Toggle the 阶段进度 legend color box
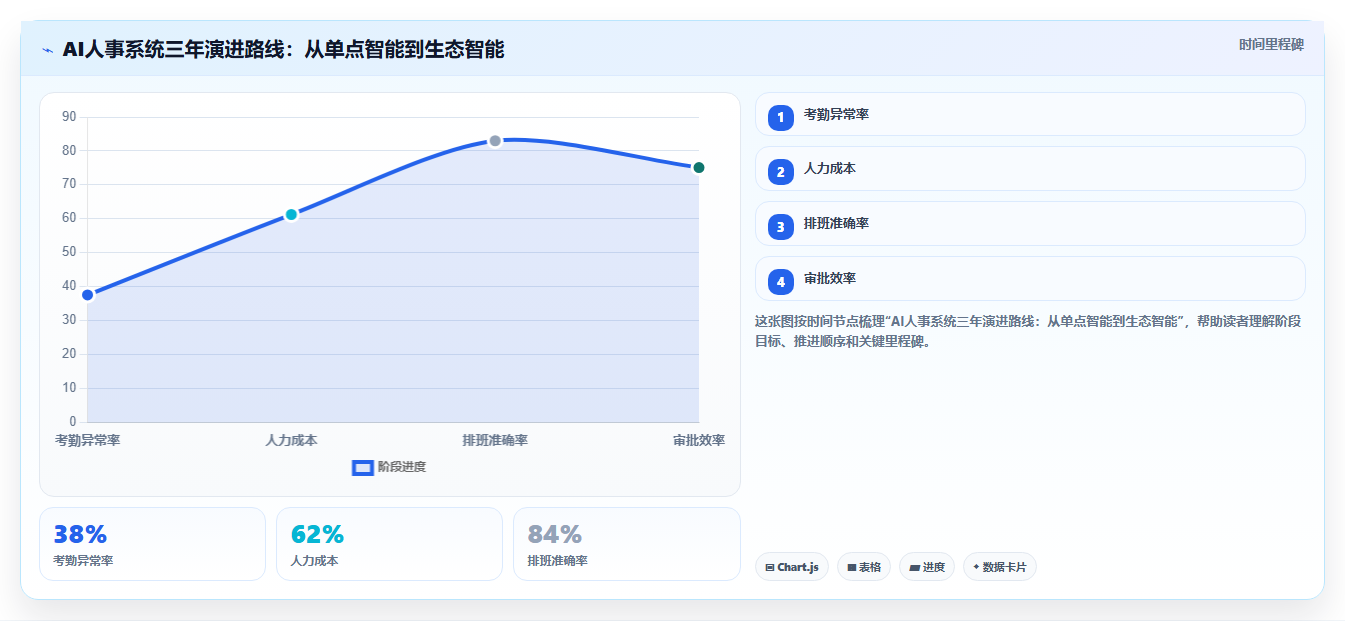Screen dimensions: 1345x621 363,468
